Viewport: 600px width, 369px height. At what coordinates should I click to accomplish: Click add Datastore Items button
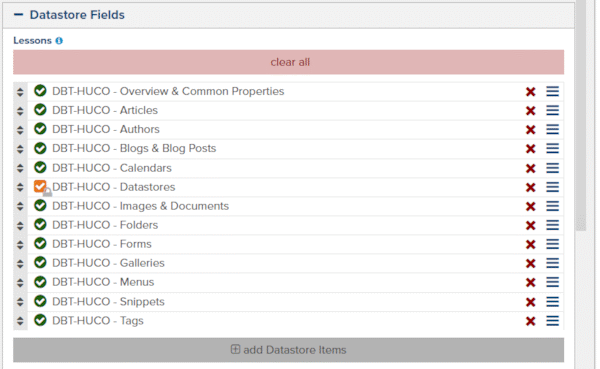coord(289,350)
